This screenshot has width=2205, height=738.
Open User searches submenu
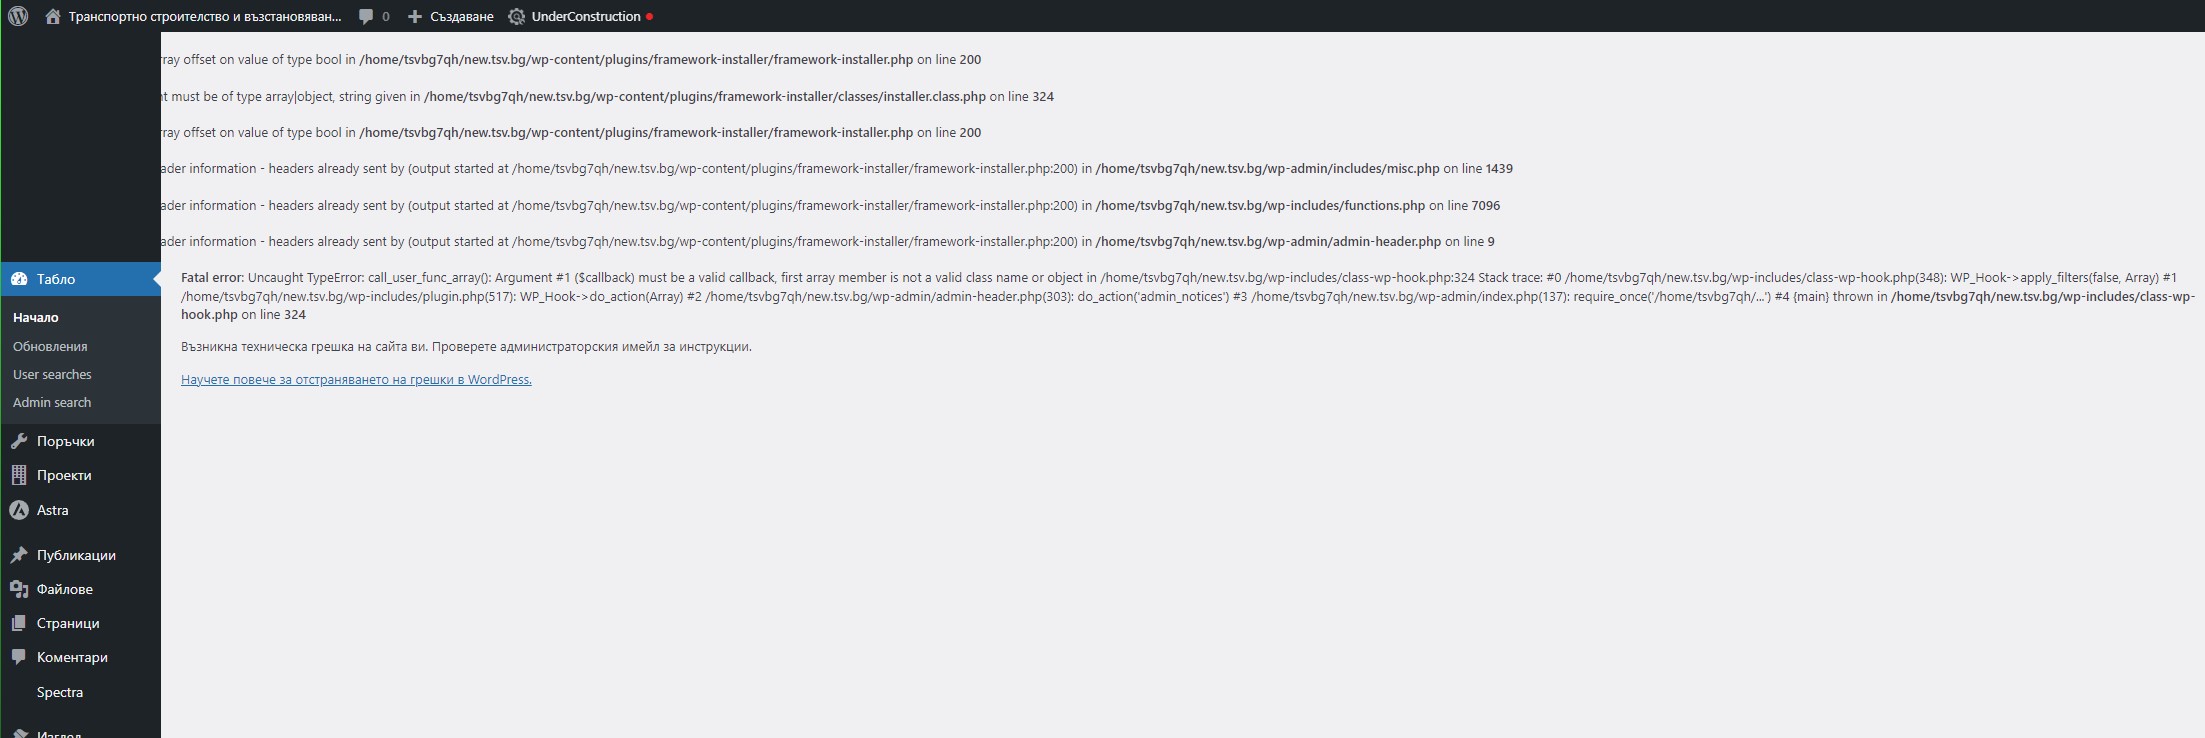pos(52,374)
